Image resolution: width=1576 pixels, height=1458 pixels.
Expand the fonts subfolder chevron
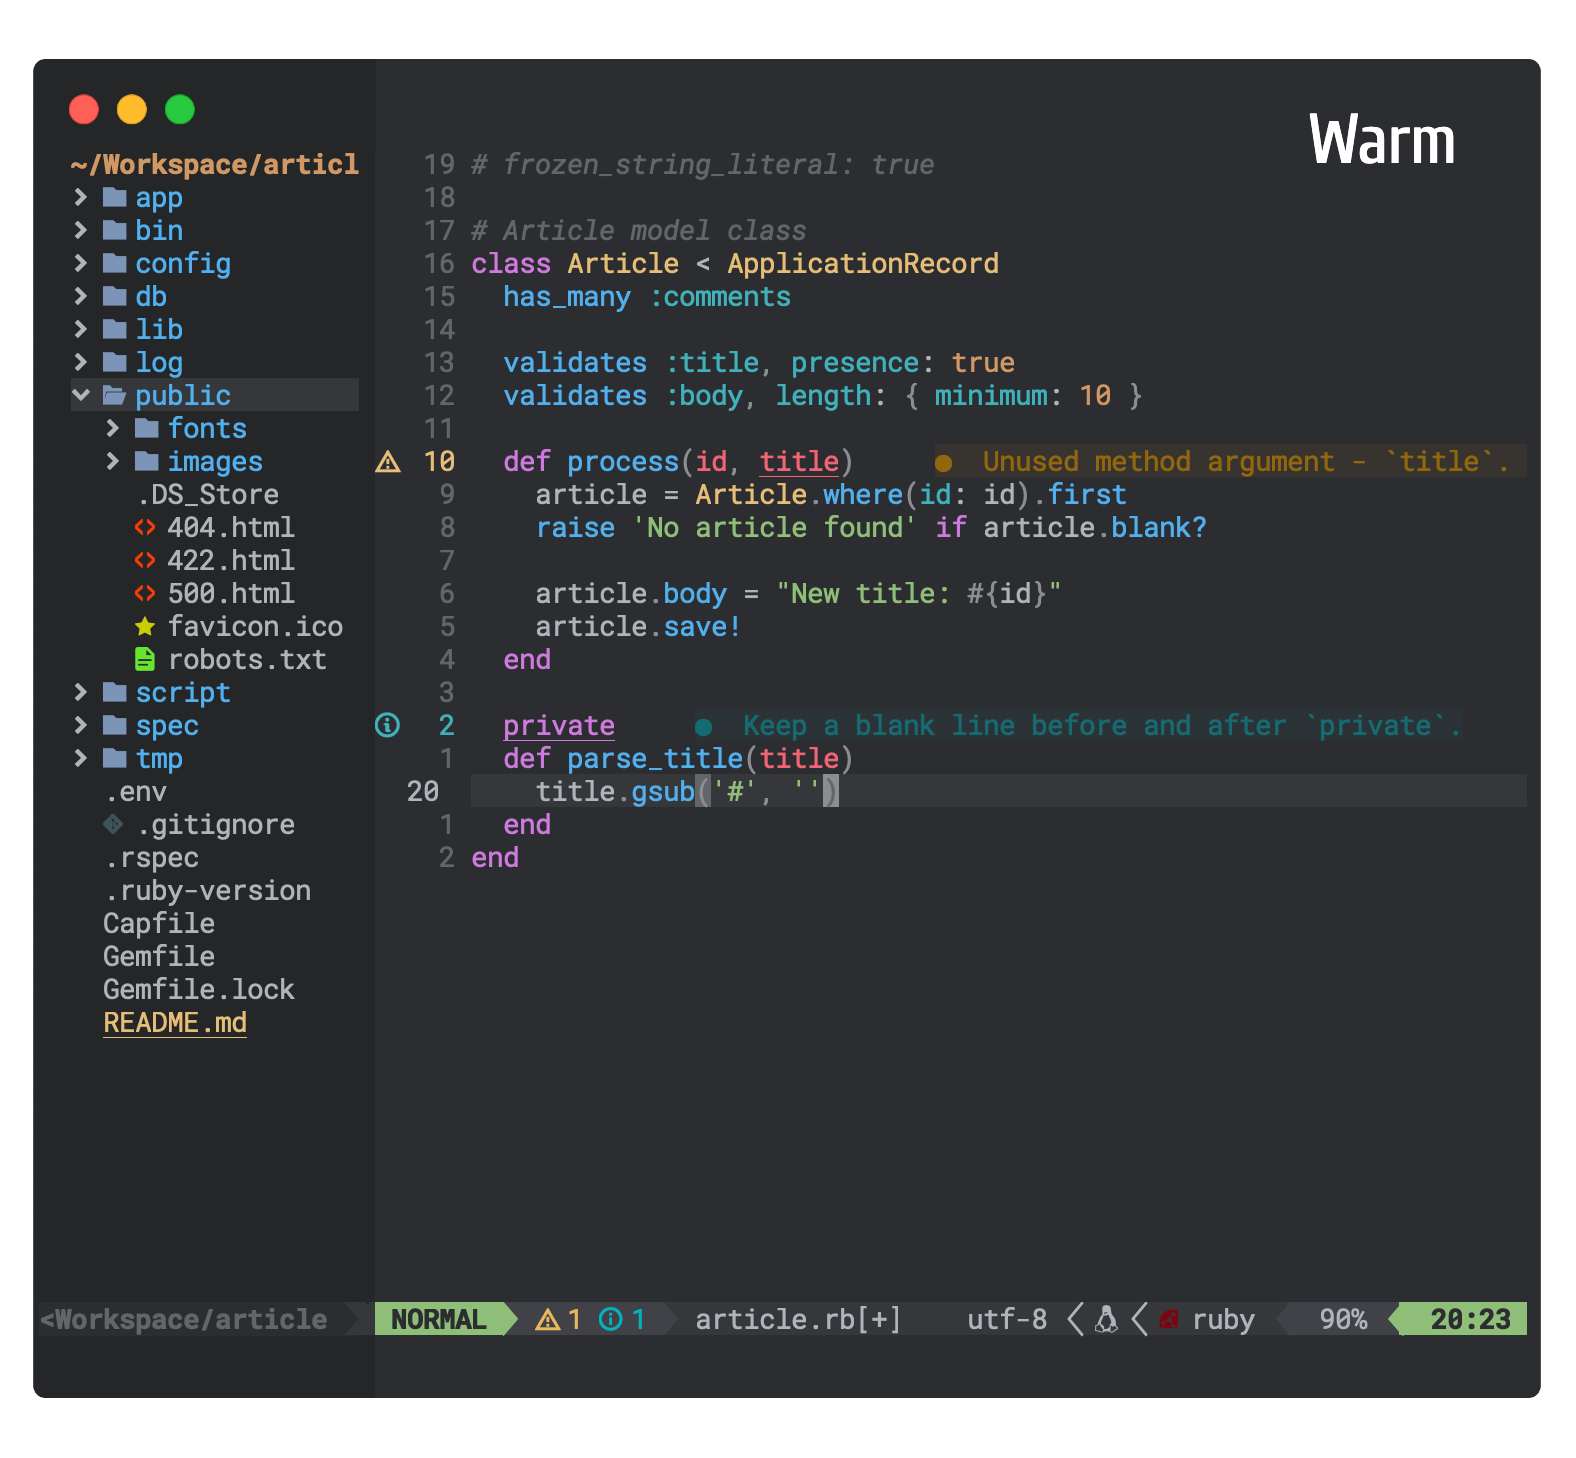[113, 428]
